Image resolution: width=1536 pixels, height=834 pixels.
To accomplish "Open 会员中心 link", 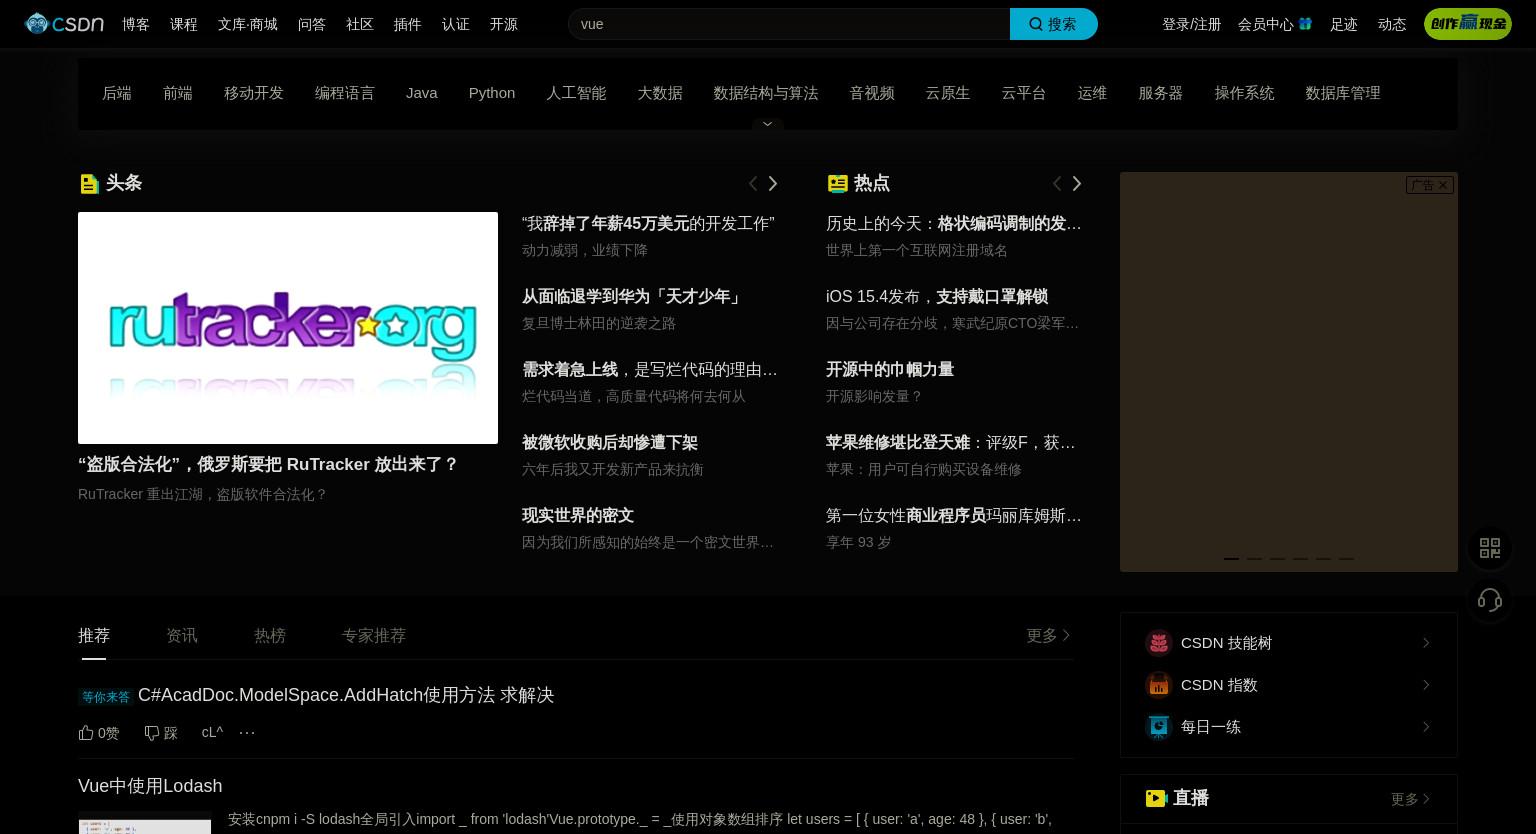I will point(1266,24).
